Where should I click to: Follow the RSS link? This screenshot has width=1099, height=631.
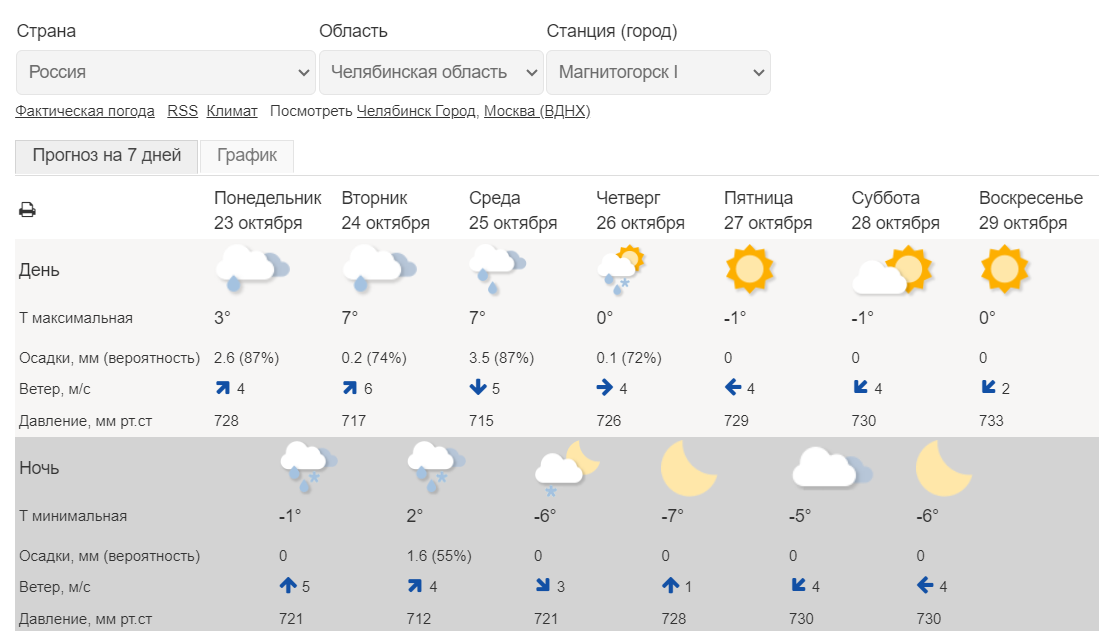click(182, 111)
